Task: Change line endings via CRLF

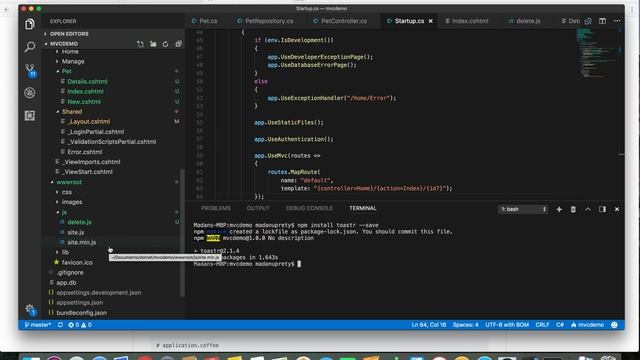Action: [x=542, y=325]
